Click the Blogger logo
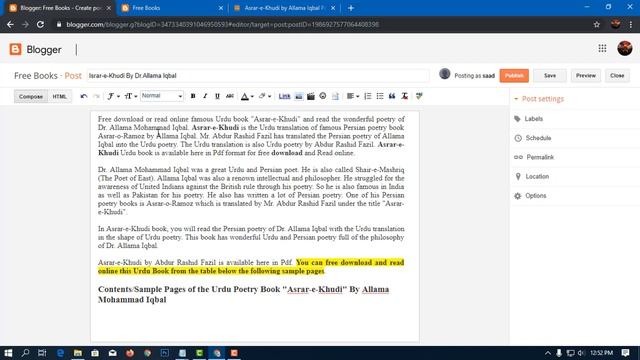 pyautogui.click(x=36, y=49)
